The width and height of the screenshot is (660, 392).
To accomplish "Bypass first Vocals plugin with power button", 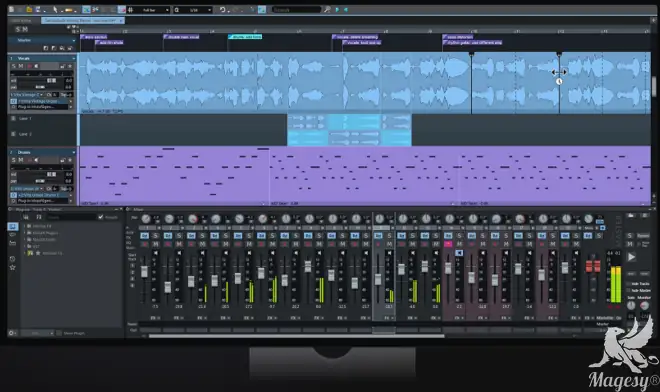I will [x=13, y=101].
